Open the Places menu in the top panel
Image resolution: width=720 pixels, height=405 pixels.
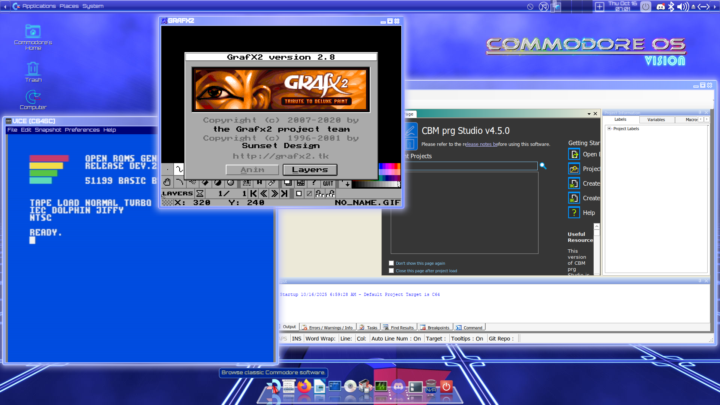tap(69, 6)
